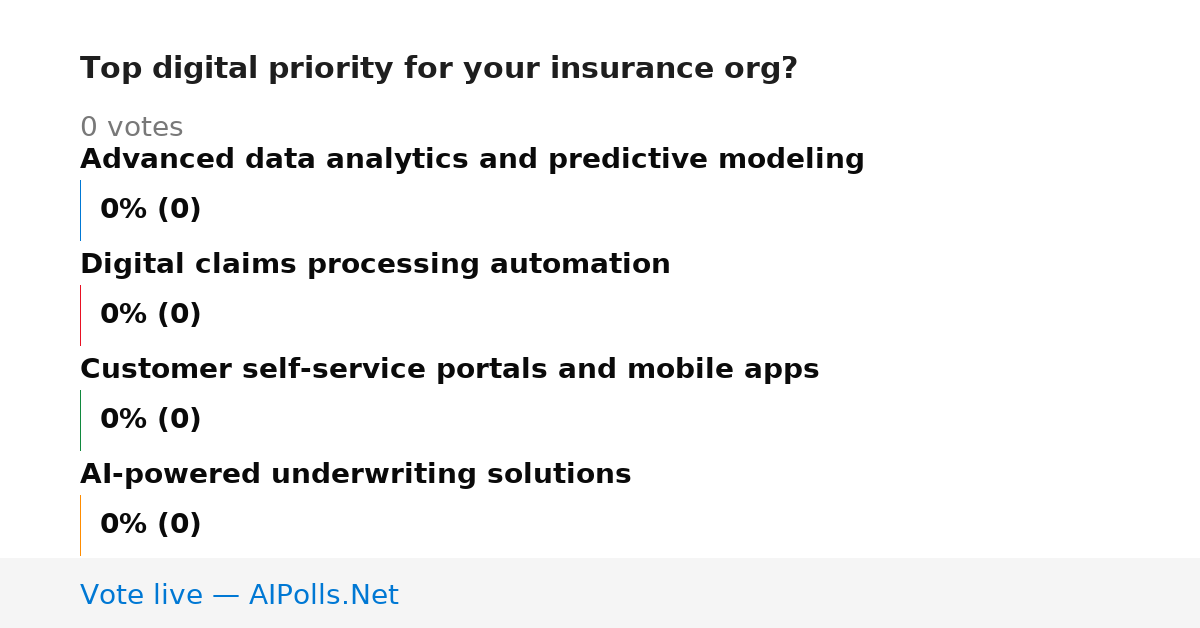Select 'Digital claims processing automation' option

coord(375,265)
